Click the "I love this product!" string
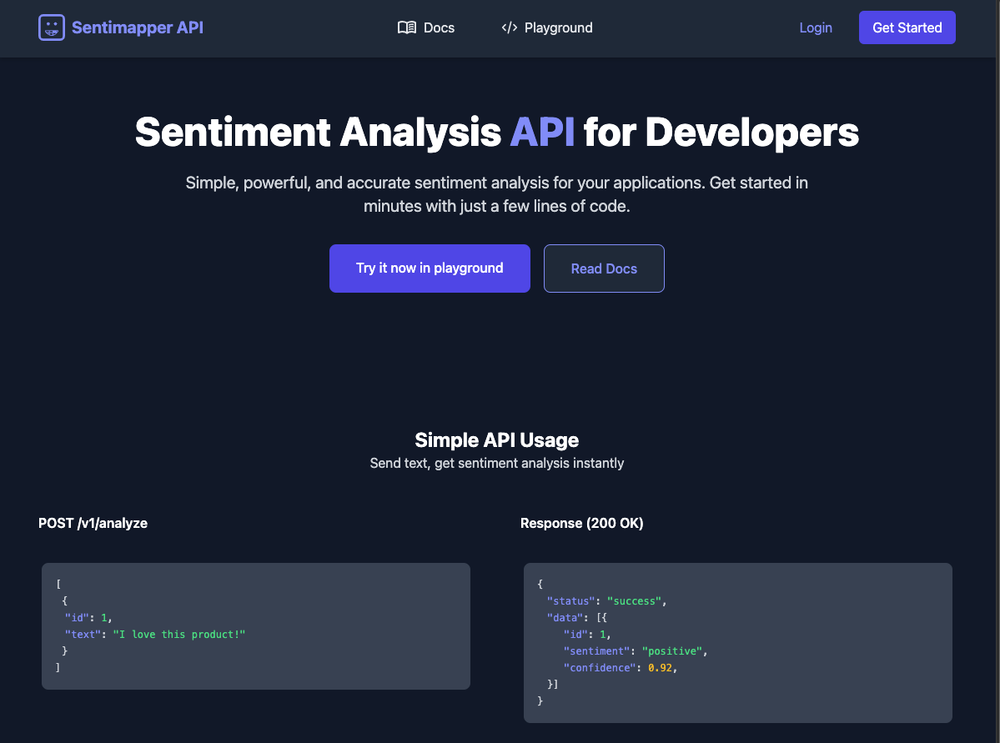 coord(179,635)
